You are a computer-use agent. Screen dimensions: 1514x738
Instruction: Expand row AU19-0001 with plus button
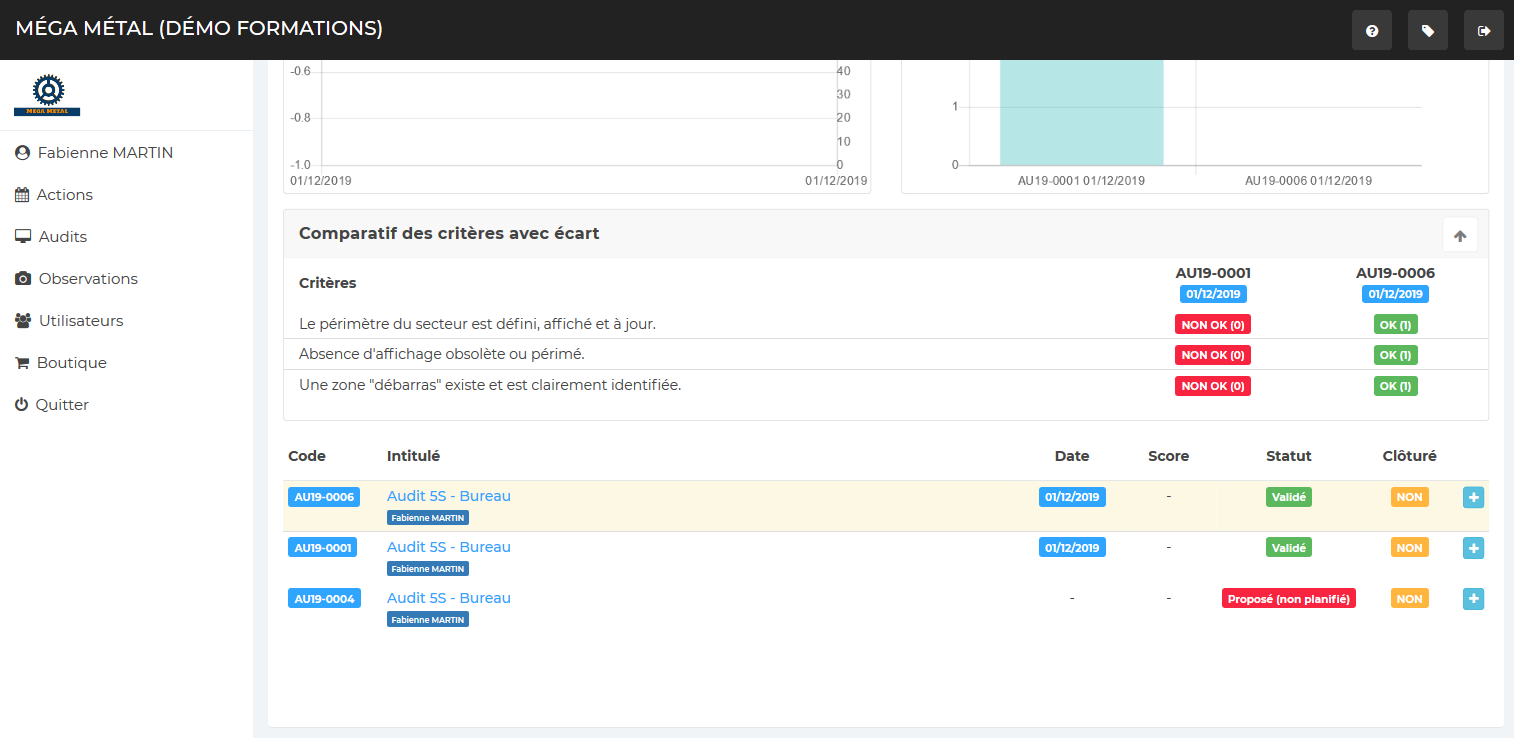1473,548
